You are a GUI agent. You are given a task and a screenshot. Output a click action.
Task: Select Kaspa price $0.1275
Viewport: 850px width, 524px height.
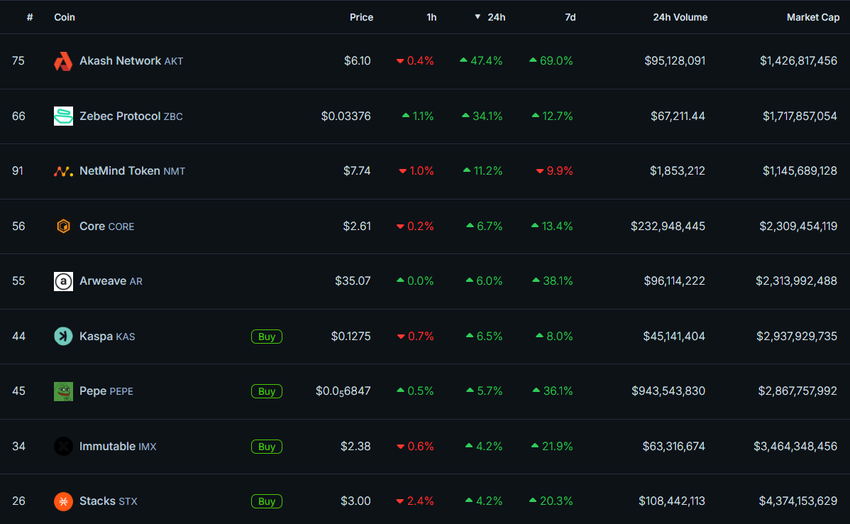tap(351, 336)
